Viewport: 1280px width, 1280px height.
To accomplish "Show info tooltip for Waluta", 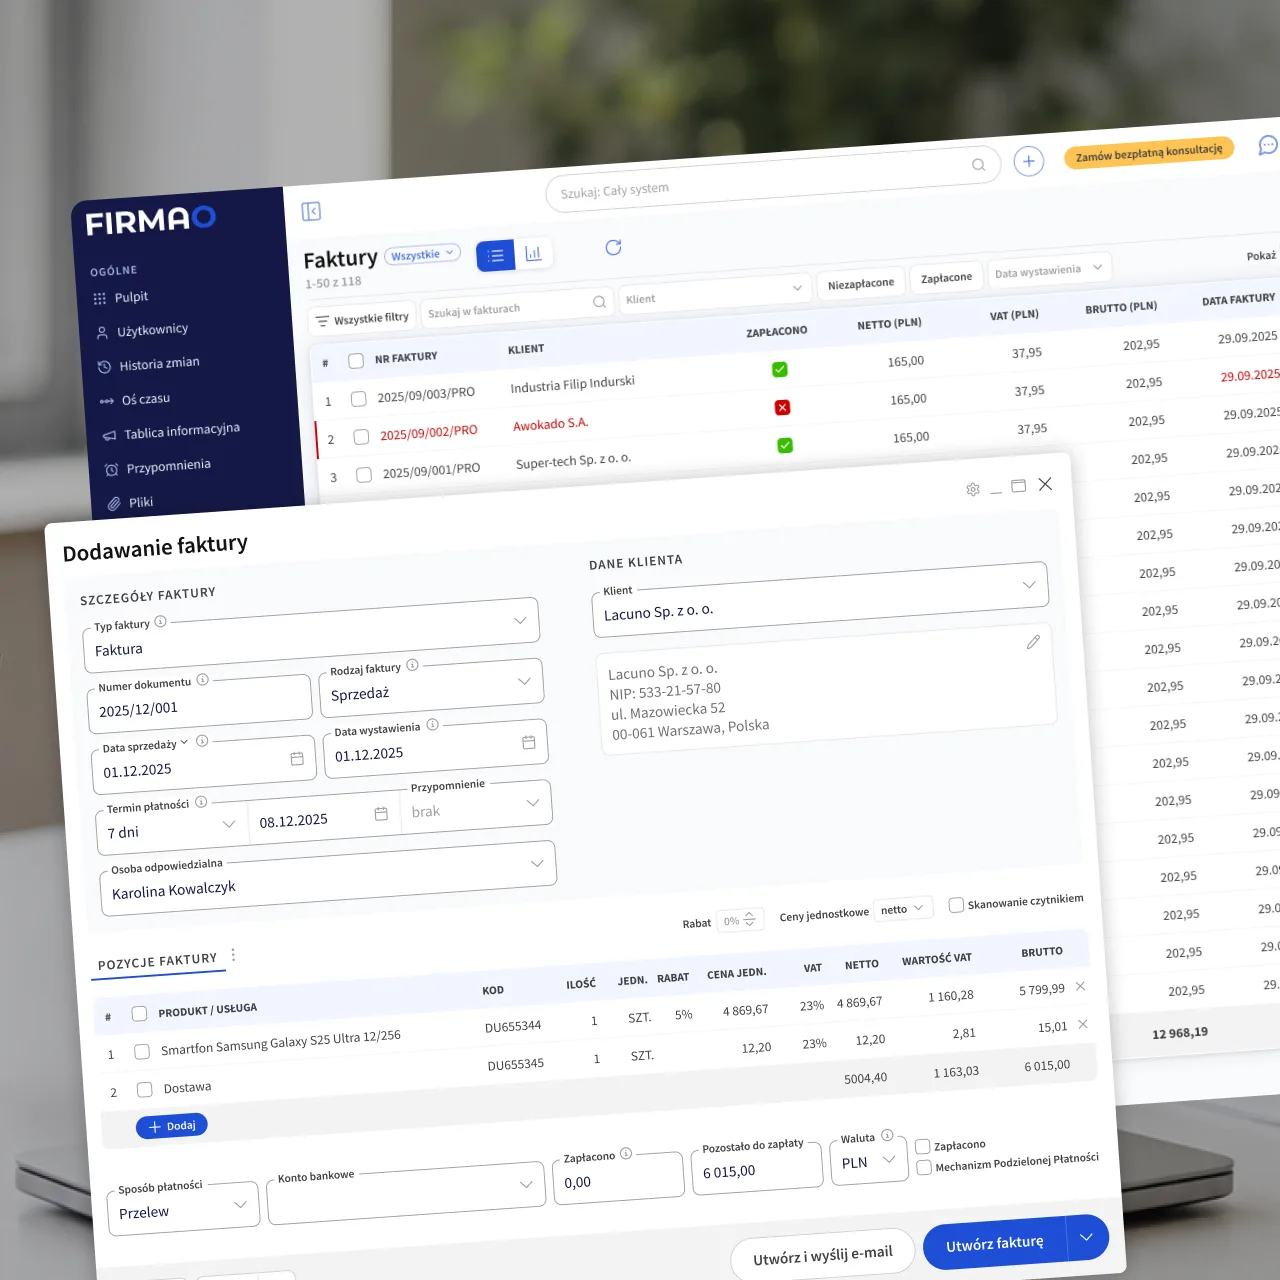I will (887, 1135).
